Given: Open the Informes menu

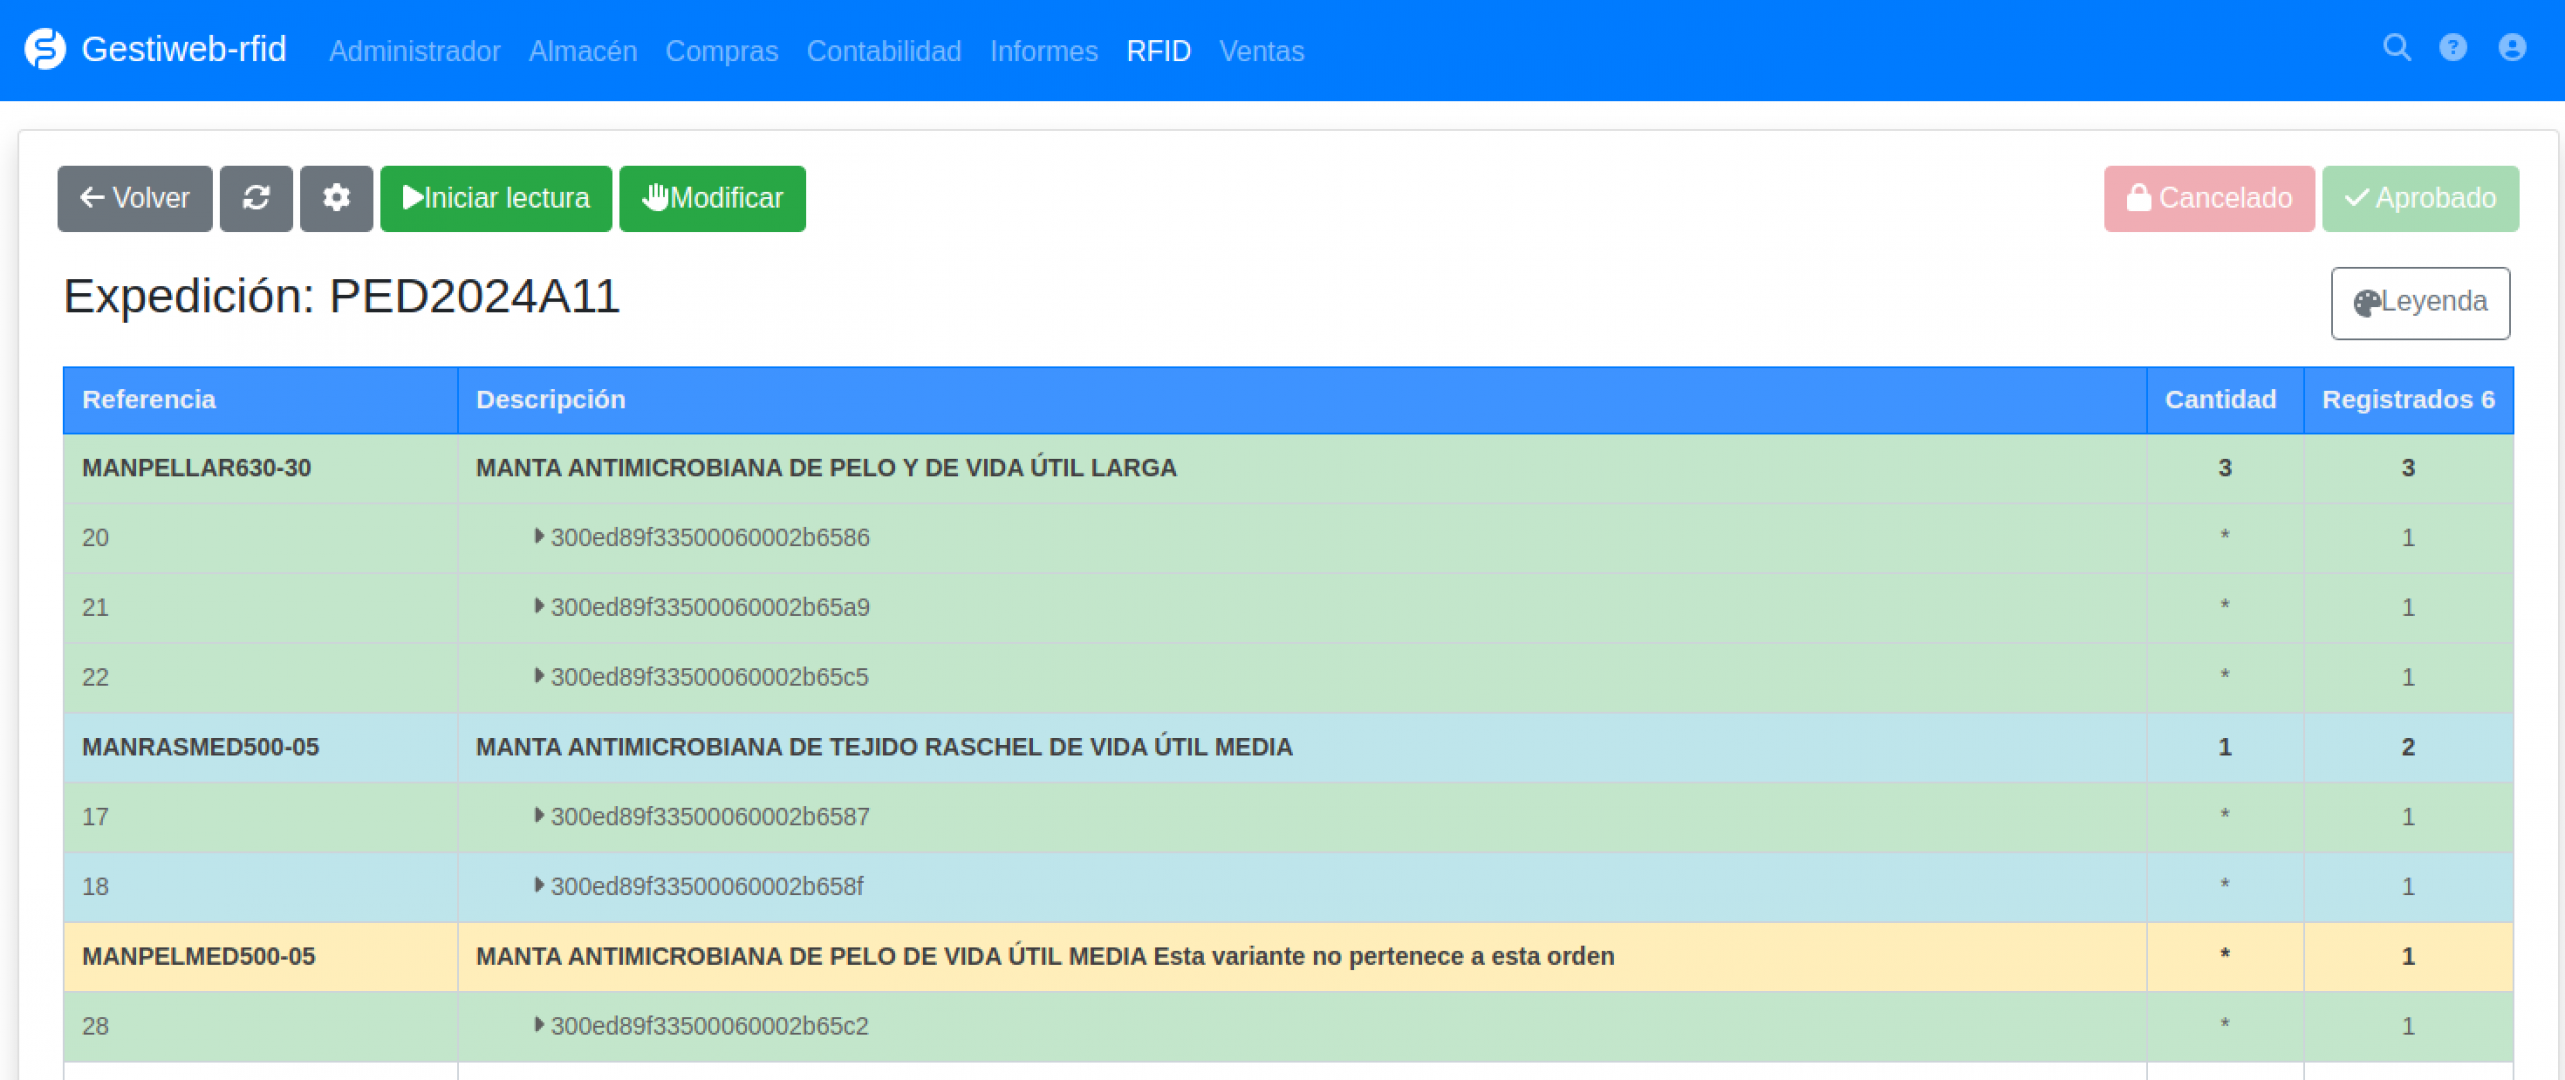Looking at the screenshot, I should click(1044, 51).
